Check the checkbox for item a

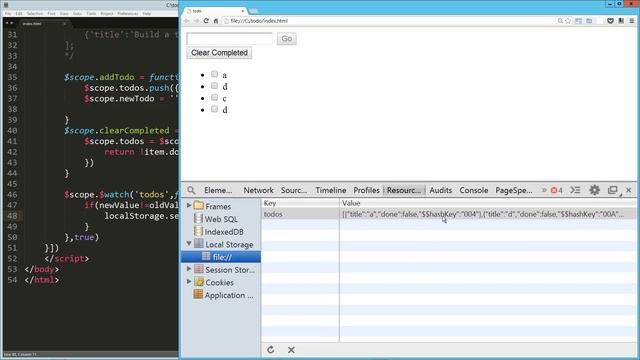pos(215,74)
